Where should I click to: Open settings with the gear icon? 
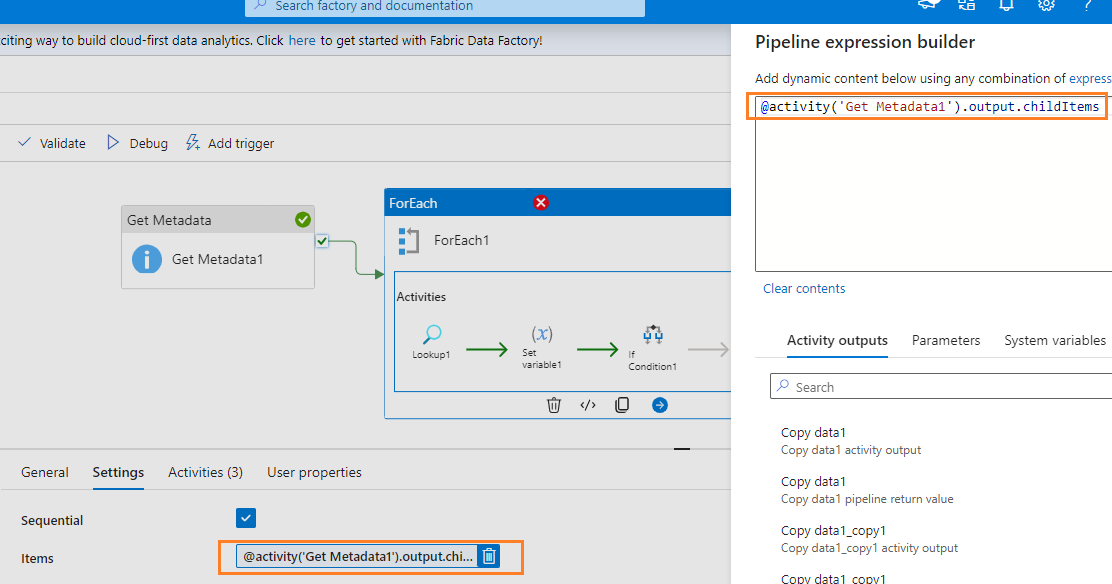(x=1046, y=6)
